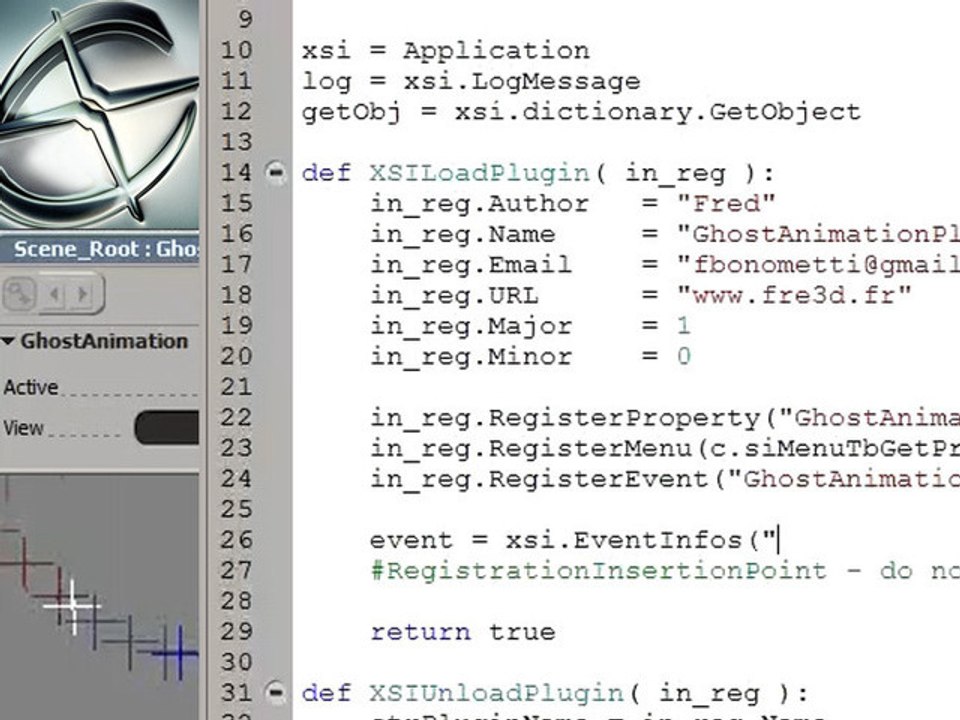Click the "Fred" string value
Screen dimensions: 960x720
point(727,203)
